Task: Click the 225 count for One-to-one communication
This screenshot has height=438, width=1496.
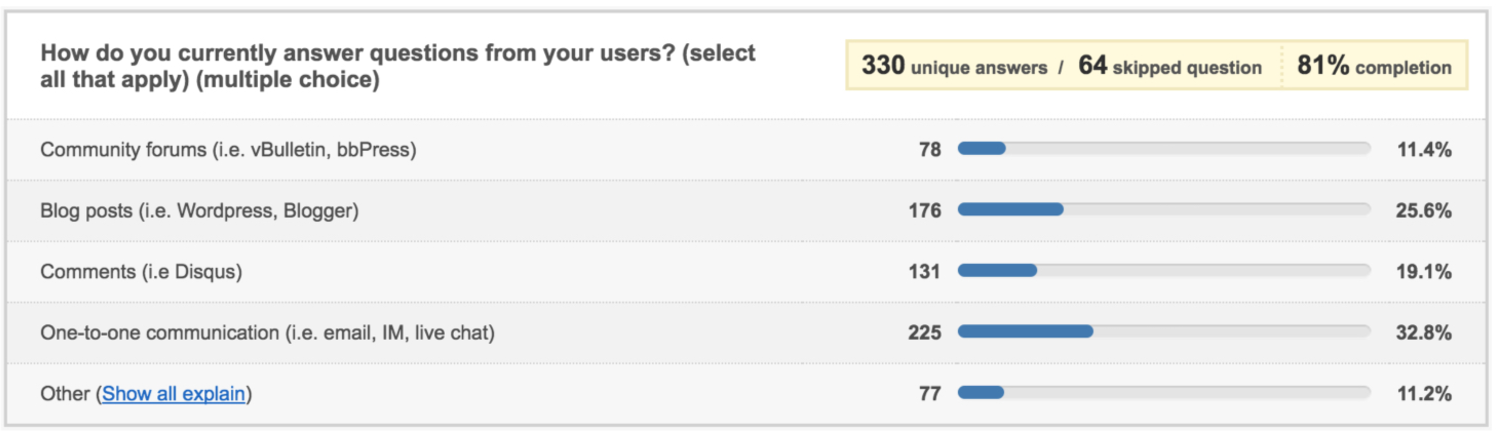Action: (925, 333)
